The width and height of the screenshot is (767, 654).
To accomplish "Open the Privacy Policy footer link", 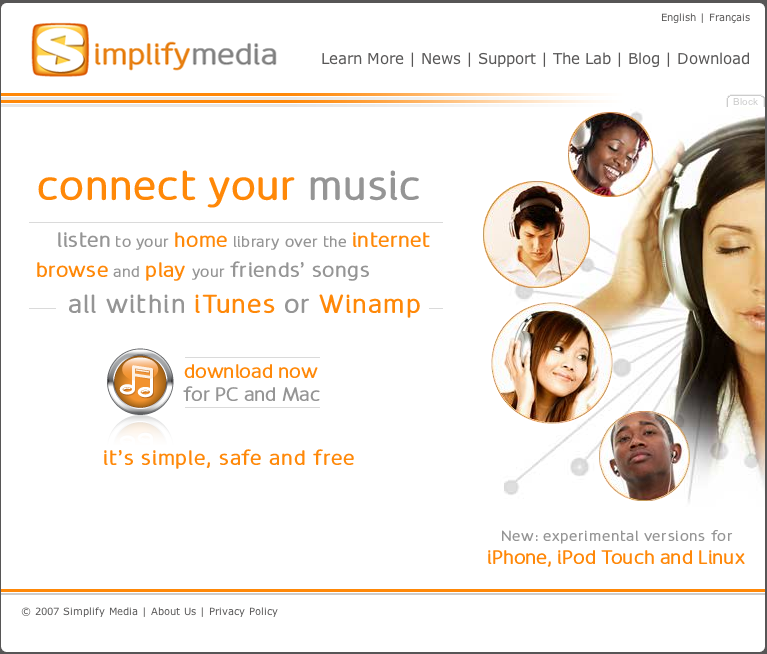I will pyautogui.click(x=243, y=611).
